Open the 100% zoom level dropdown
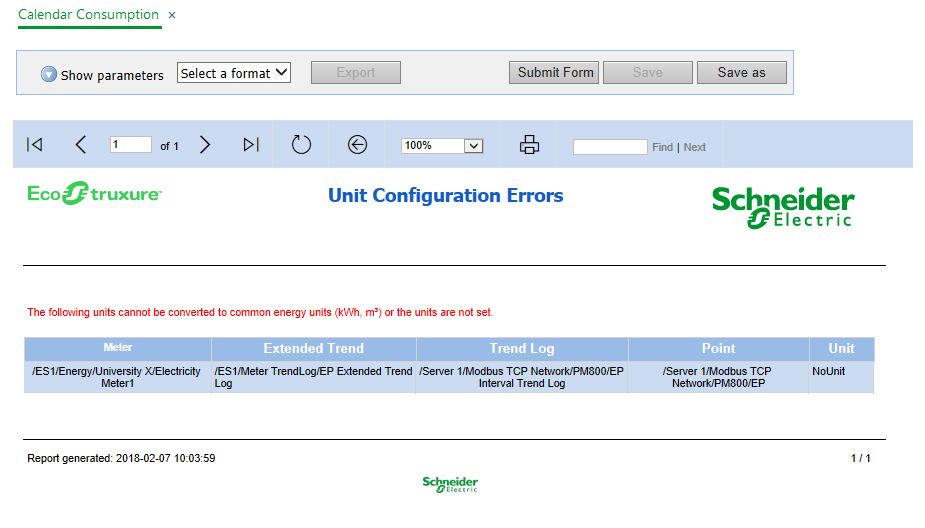This screenshot has height=528, width=925. coord(442,146)
